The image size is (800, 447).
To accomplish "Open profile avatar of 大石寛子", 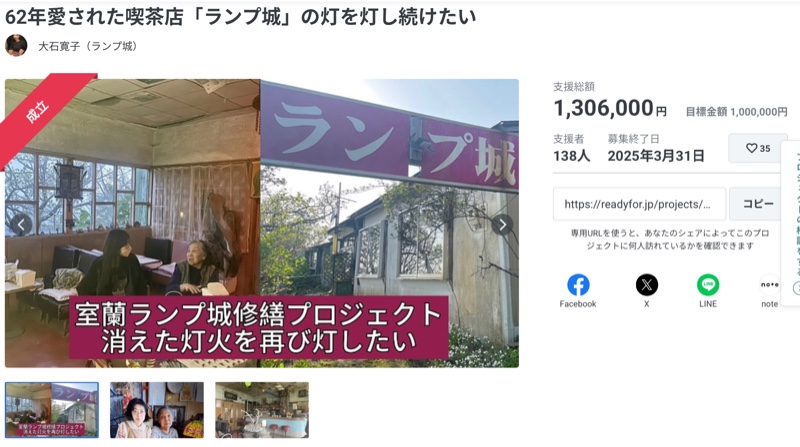I will [16, 45].
